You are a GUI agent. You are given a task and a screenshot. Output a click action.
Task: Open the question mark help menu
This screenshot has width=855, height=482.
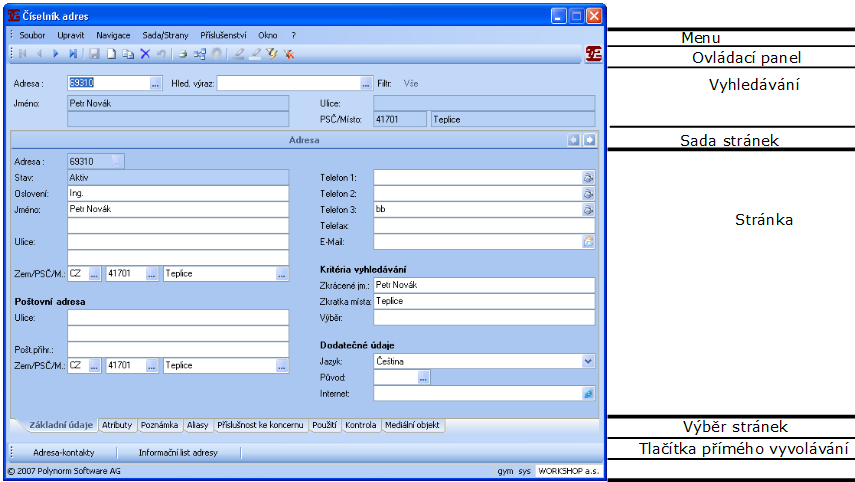(293, 35)
